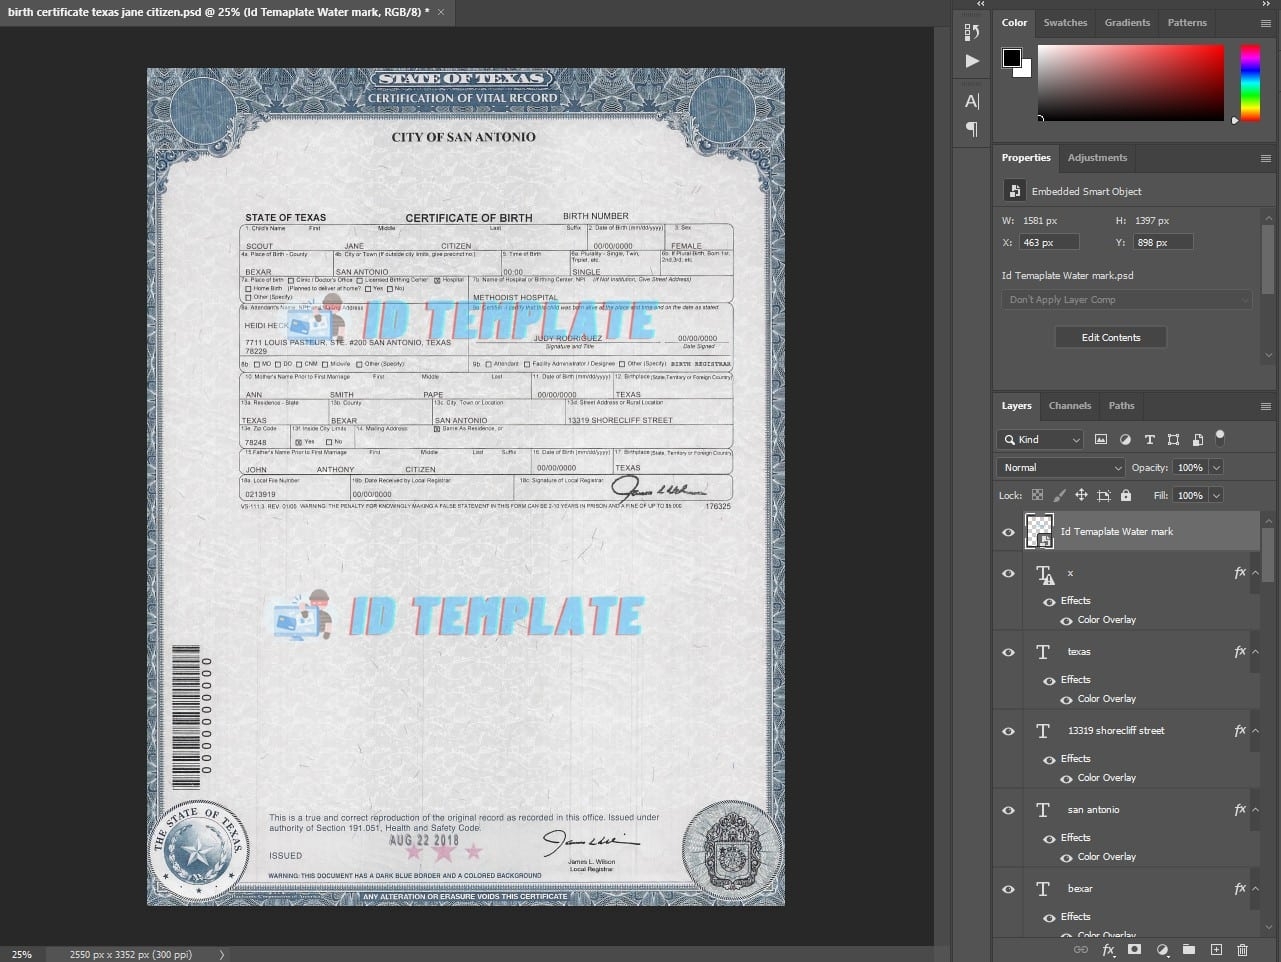This screenshot has width=1281, height=962.
Task: Click the foreground color swatch
Action: [1012, 58]
